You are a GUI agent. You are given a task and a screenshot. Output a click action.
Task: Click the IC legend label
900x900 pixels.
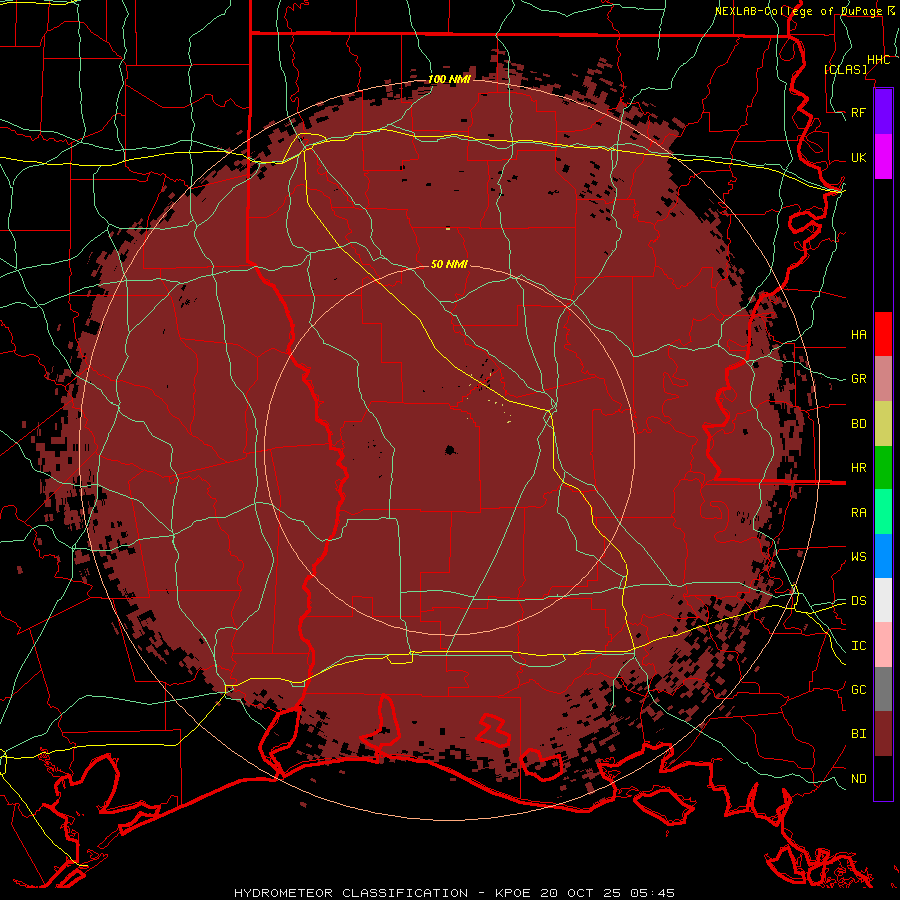[x=858, y=646]
